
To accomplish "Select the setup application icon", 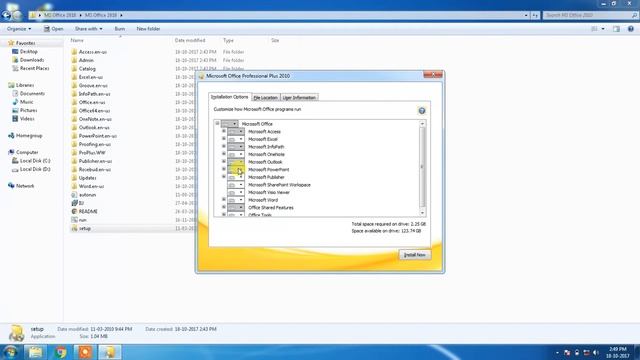I will (74, 228).
